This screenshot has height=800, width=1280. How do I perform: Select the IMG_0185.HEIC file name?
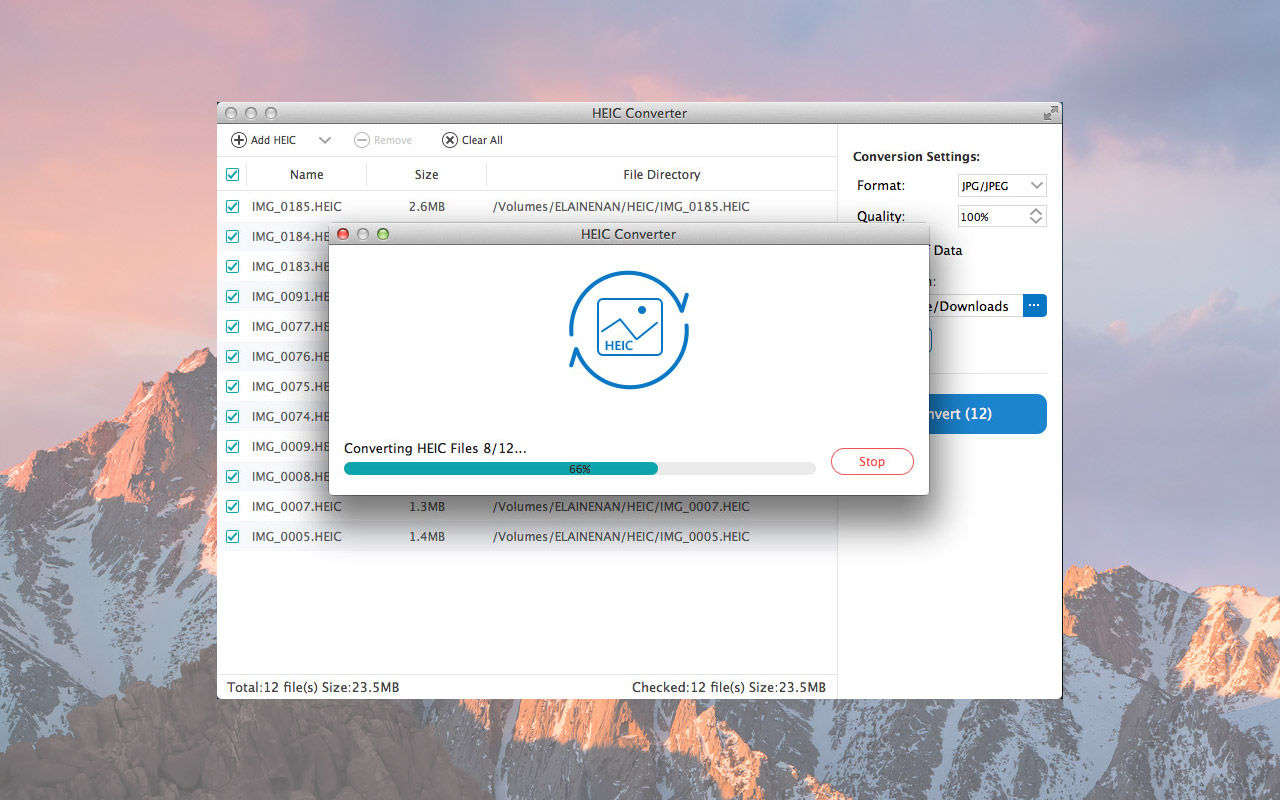pyautogui.click(x=297, y=206)
